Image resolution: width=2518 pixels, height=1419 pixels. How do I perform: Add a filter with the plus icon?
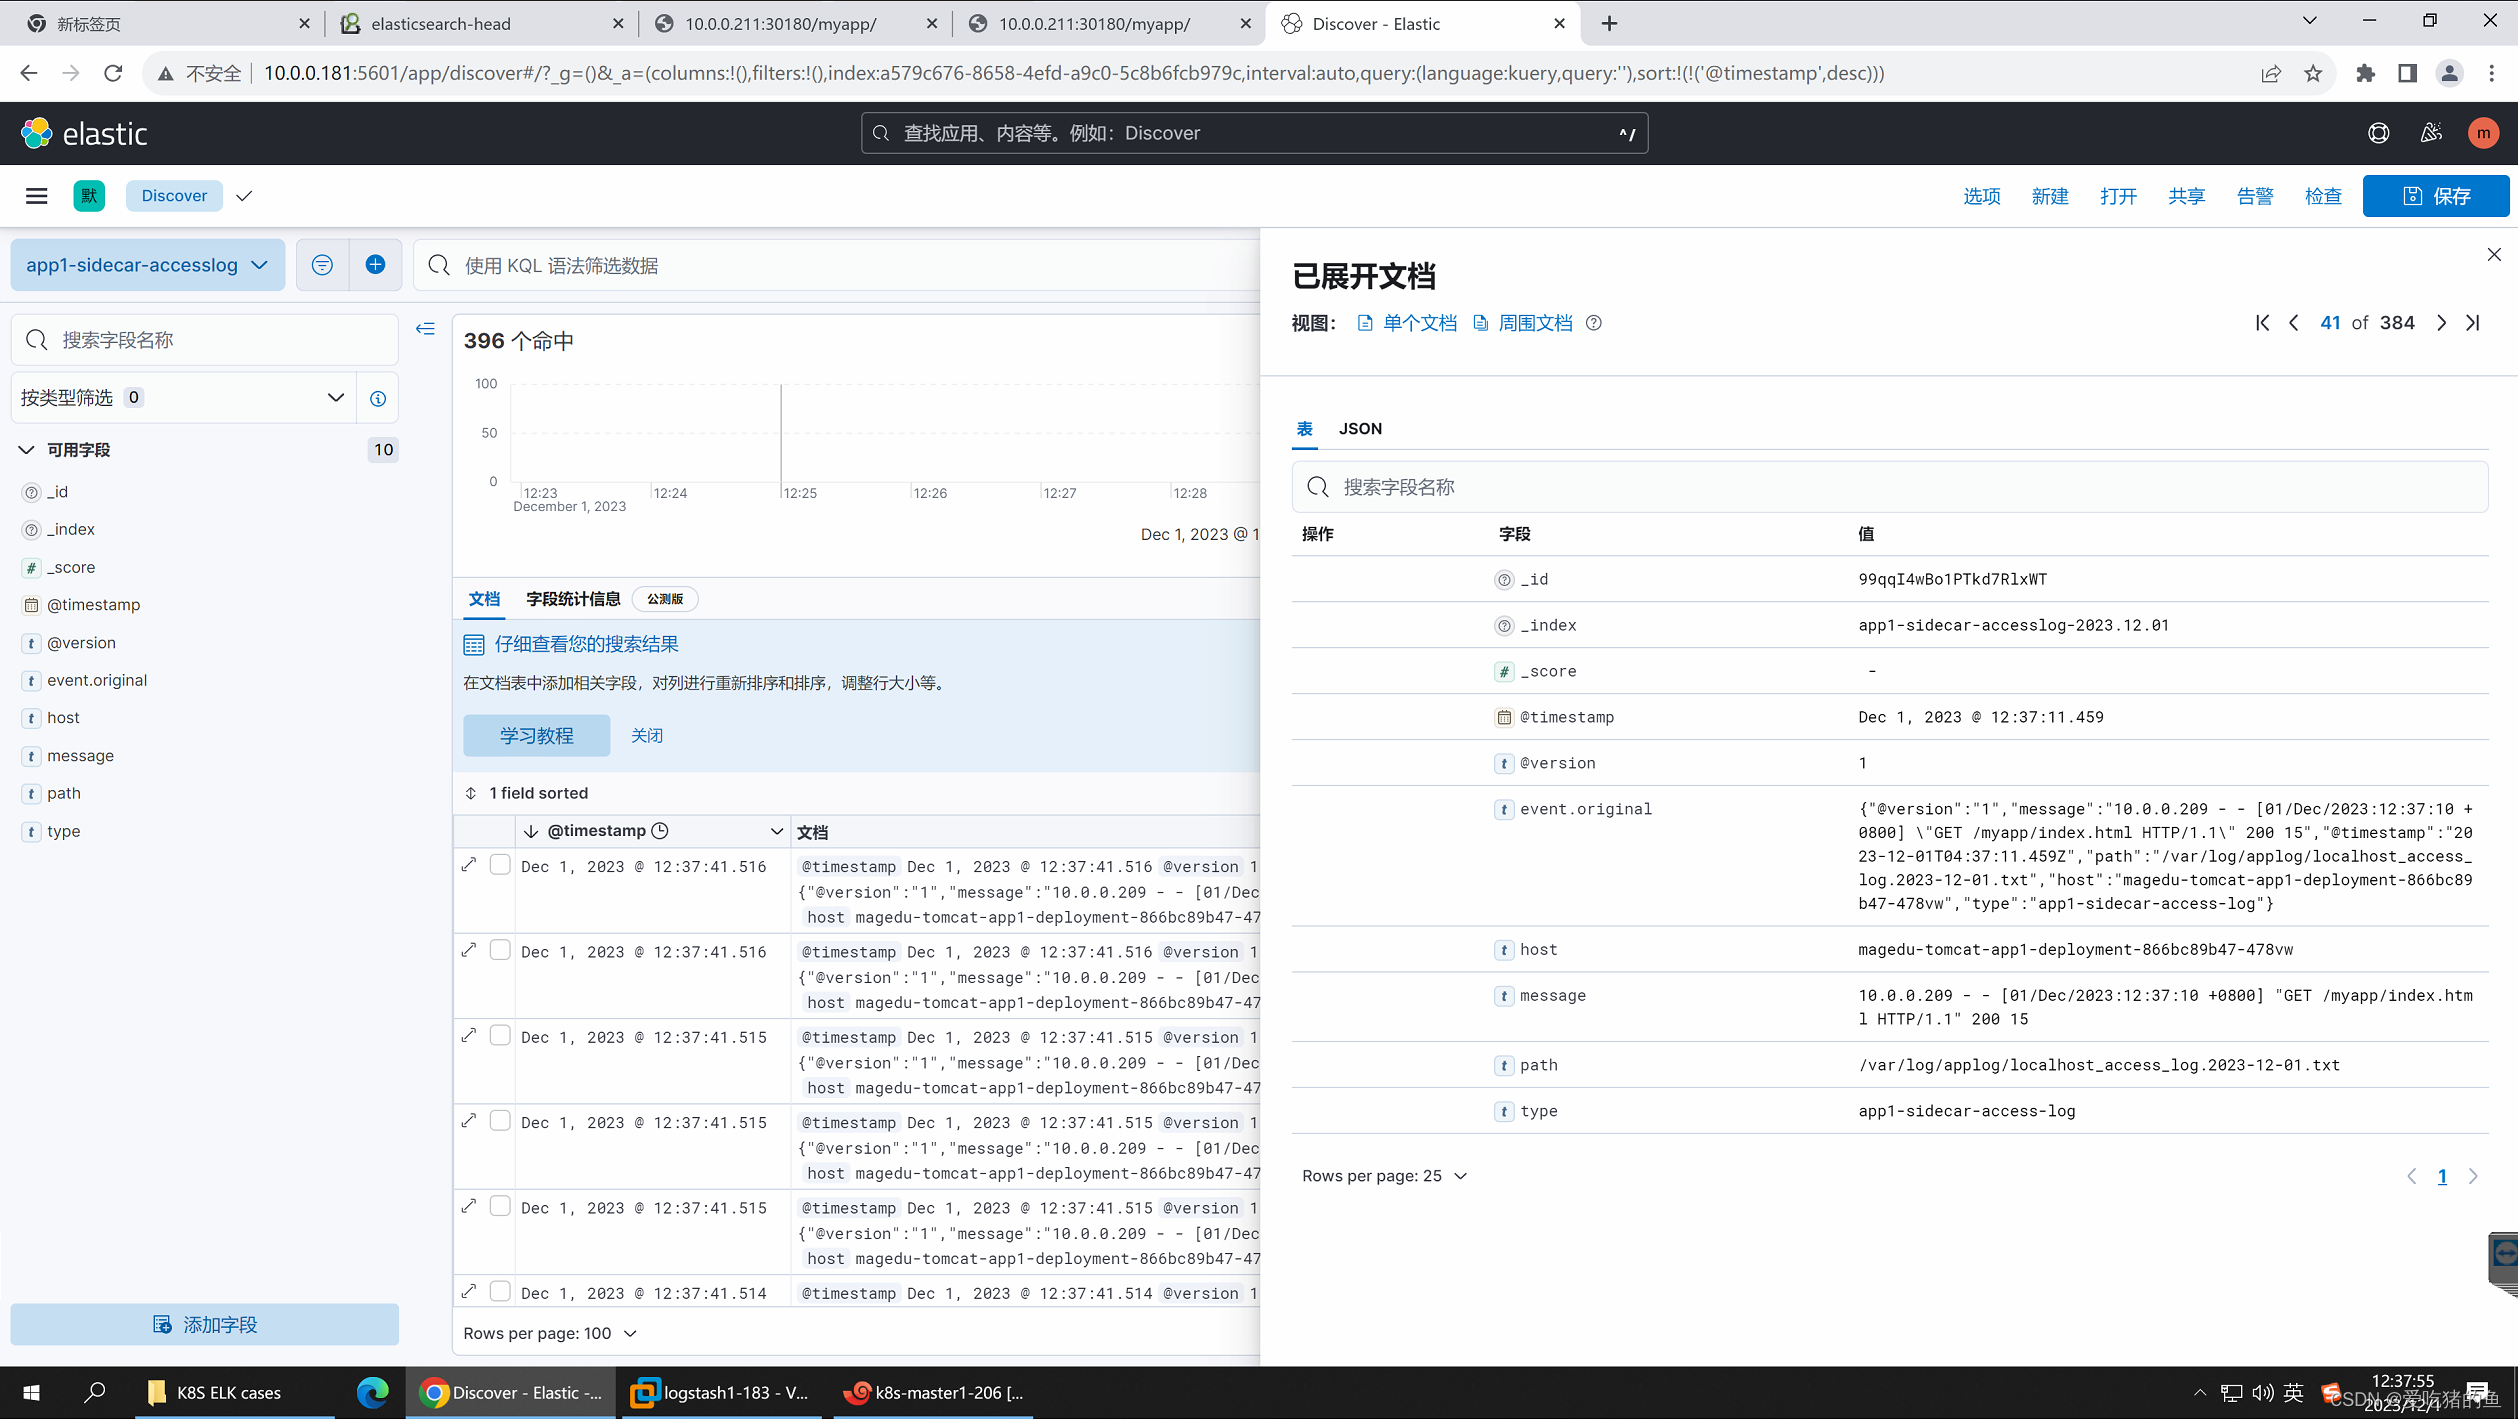(375, 265)
